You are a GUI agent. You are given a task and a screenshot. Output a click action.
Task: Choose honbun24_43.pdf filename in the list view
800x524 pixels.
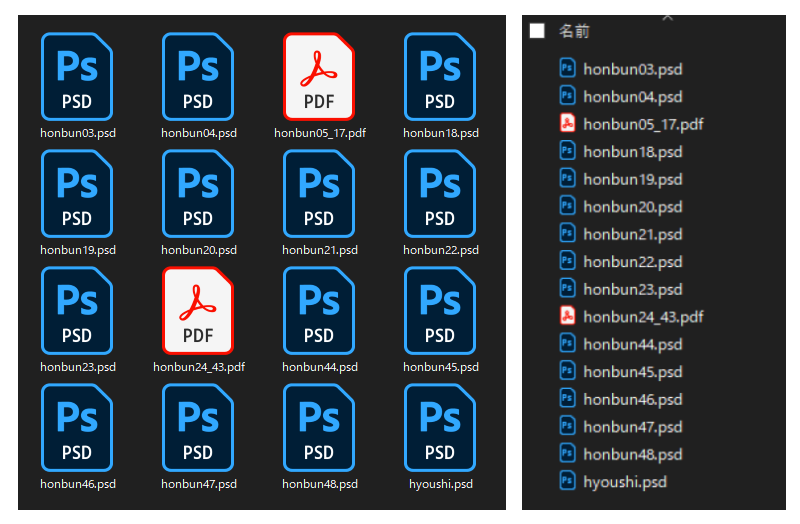(x=643, y=317)
